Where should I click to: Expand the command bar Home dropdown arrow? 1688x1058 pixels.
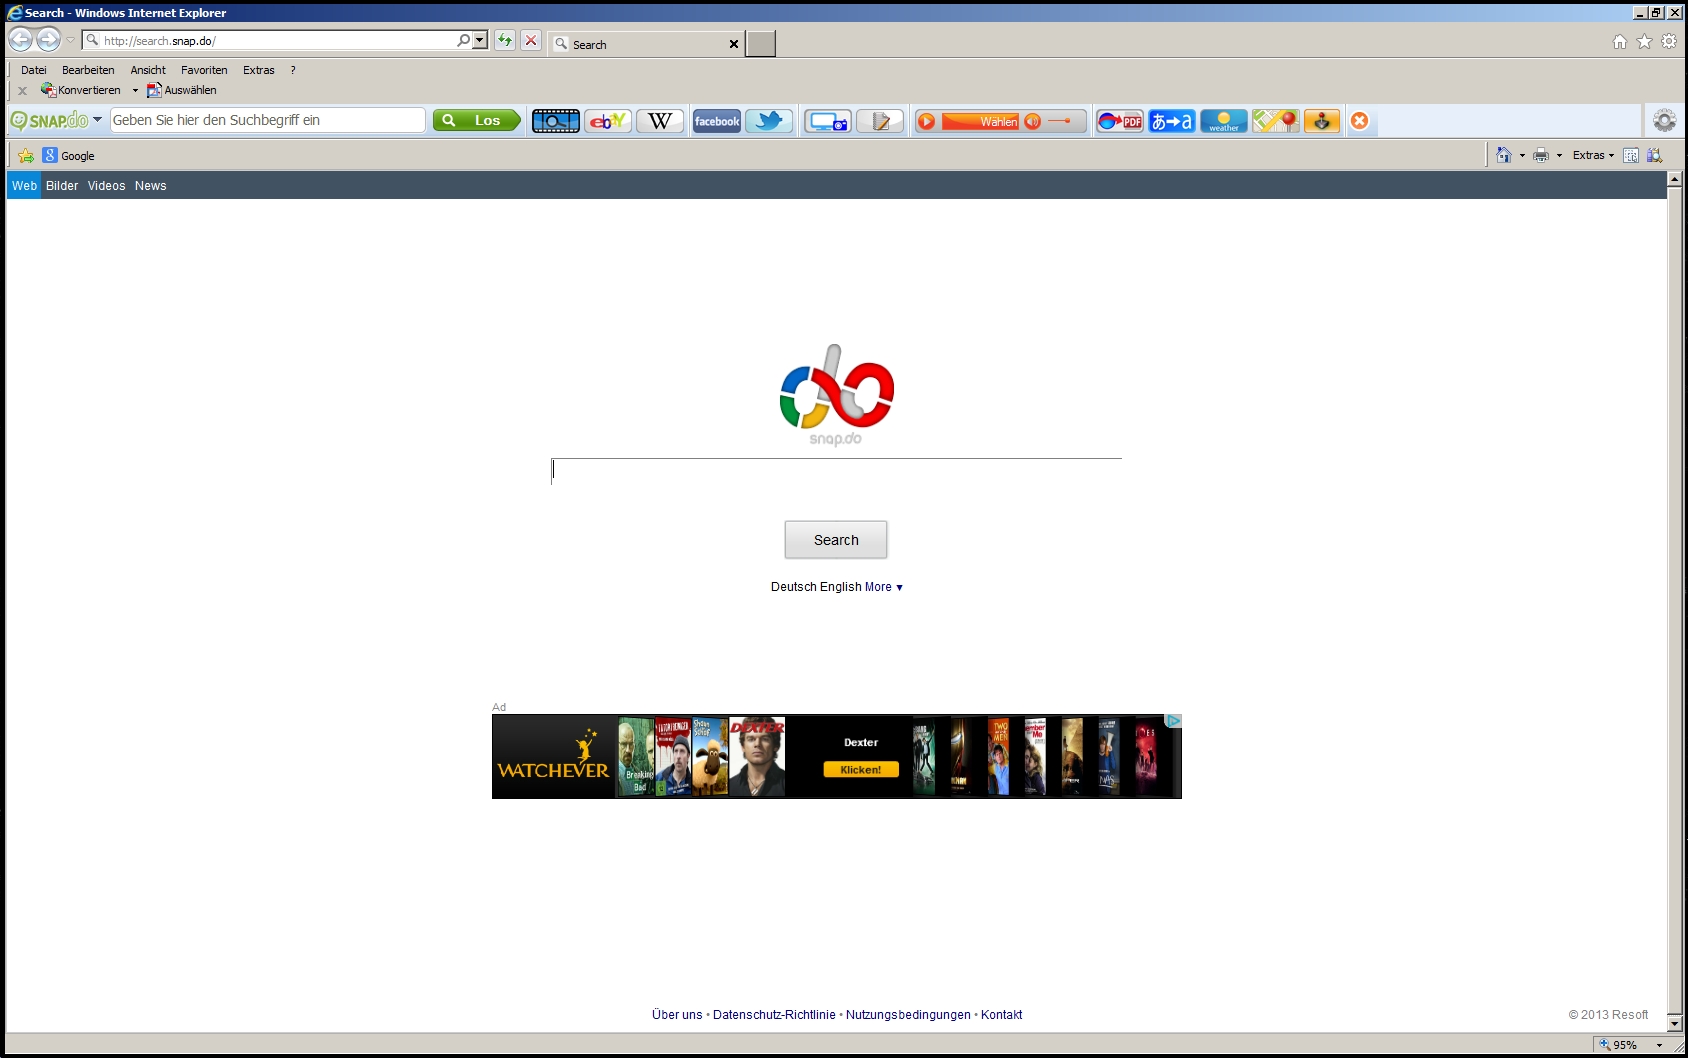[1522, 155]
